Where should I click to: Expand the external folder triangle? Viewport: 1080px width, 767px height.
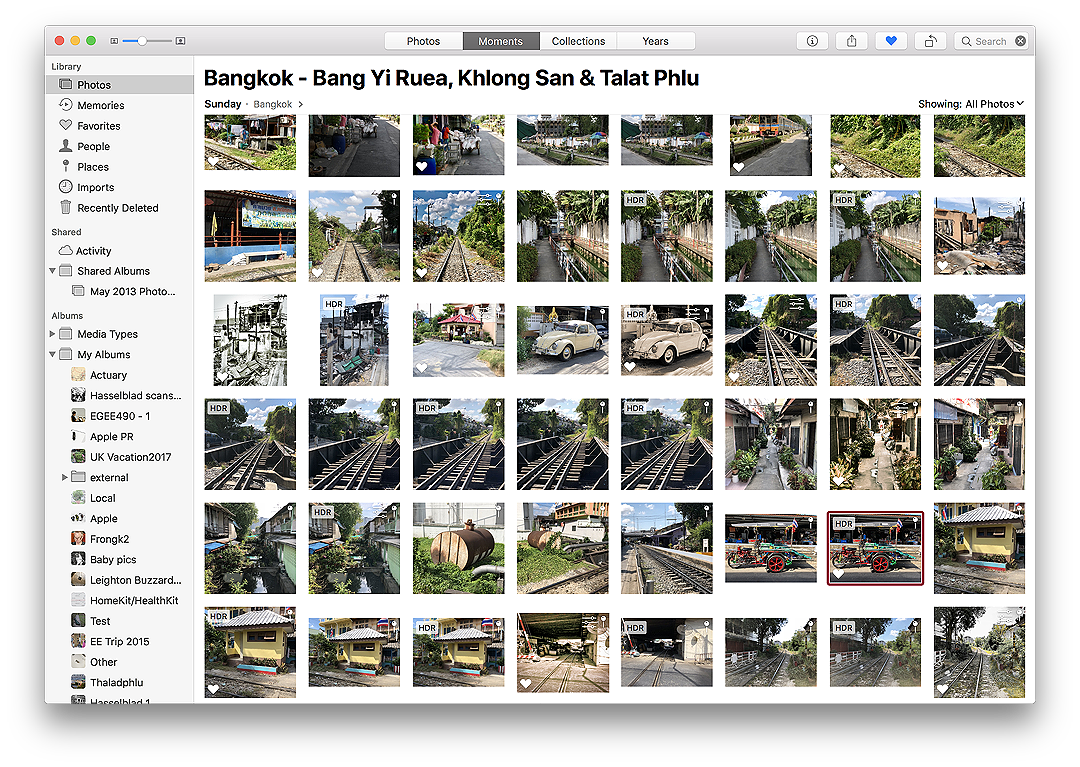pyautogui.click(x=65, y=477)
